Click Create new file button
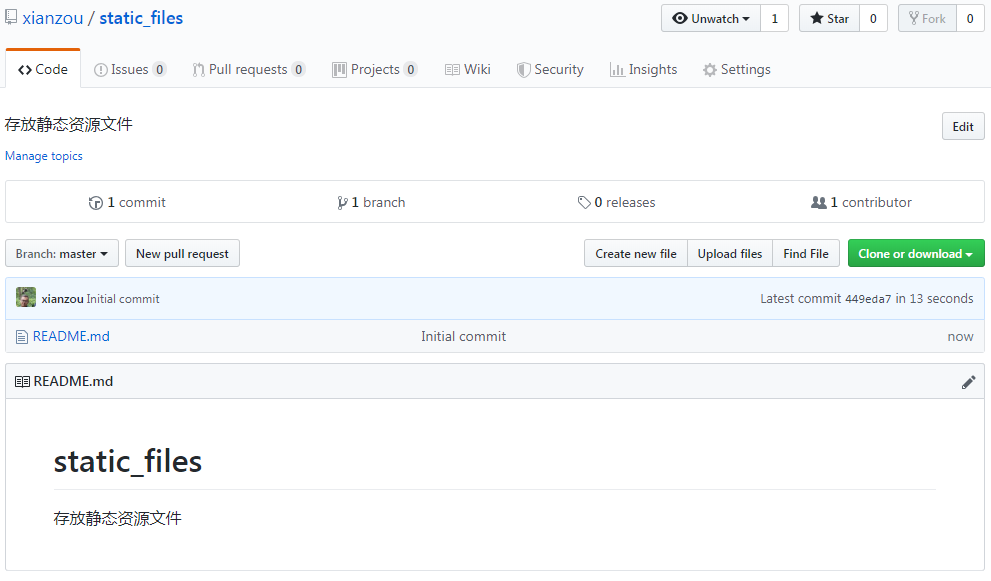The height and width of the screenshot is (581, 991). (x=636, y=254)
